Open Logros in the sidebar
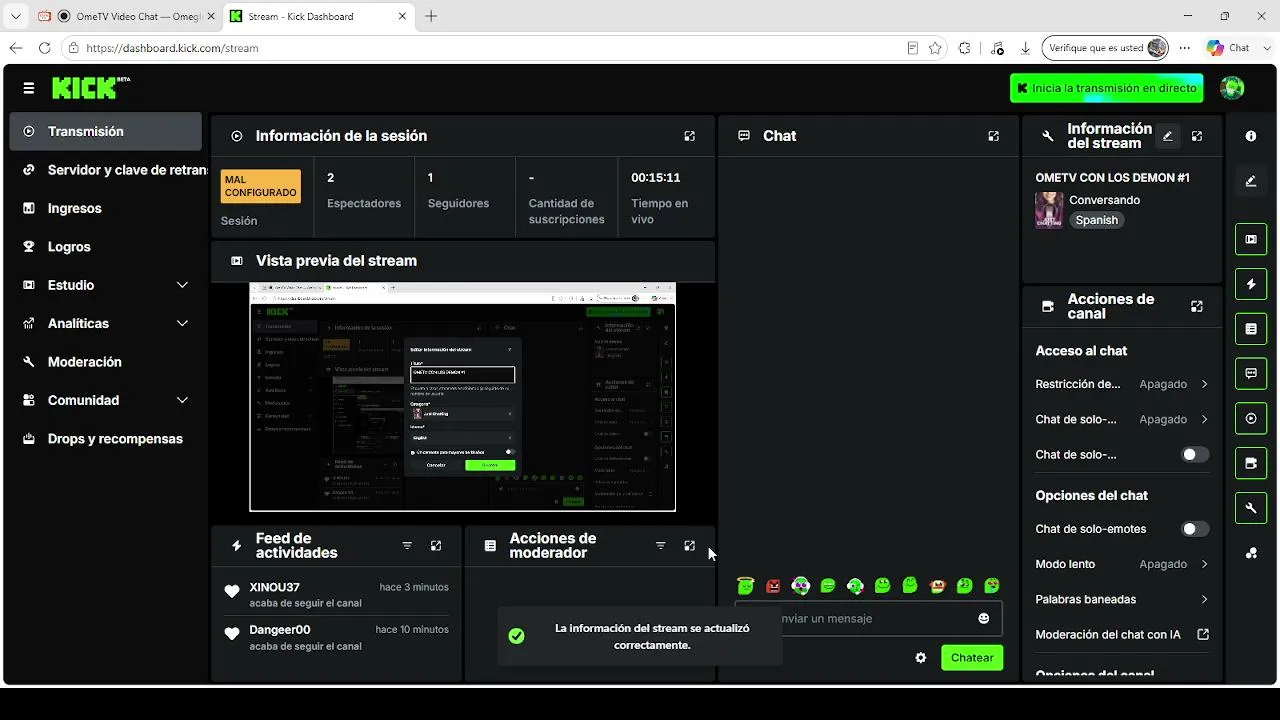Viewport: 1280px width, 720px height. point(105,247)
